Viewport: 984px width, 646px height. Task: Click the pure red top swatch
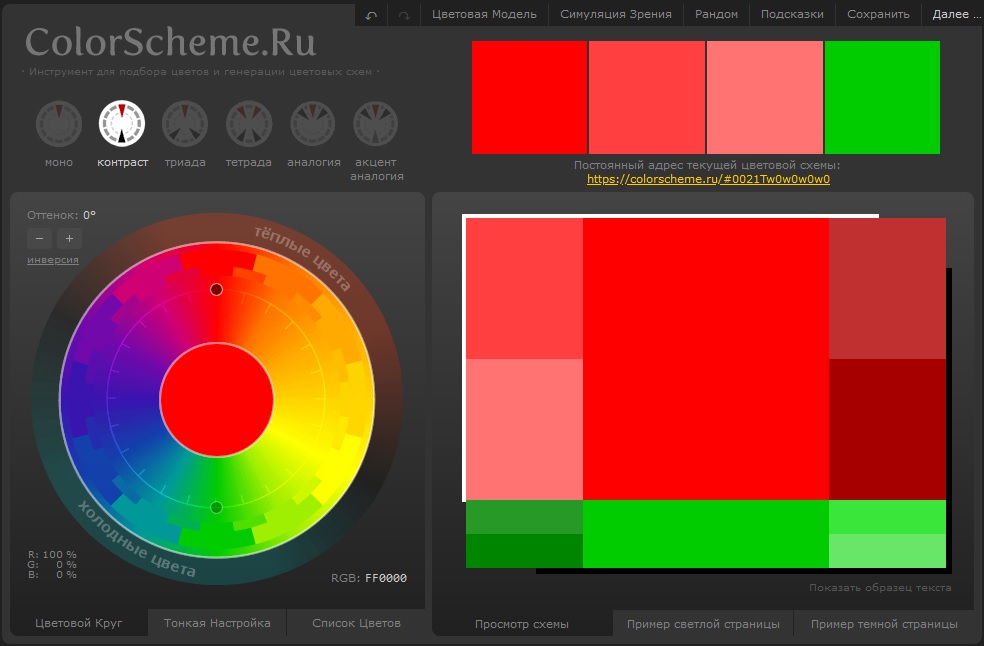[x=530, y=97]
